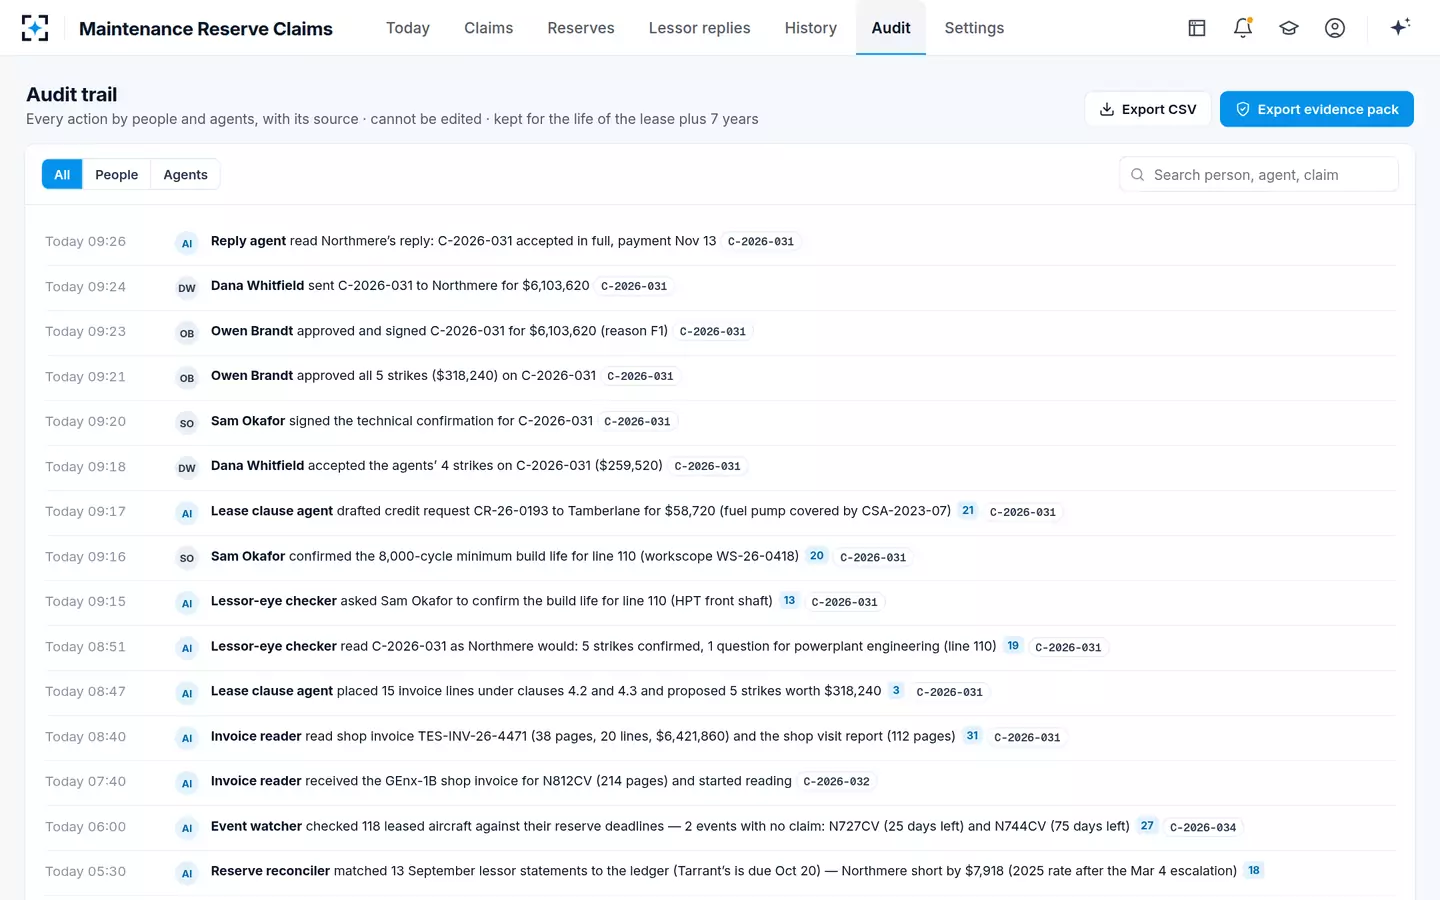Click the 'Today 05:30' timestamp

[86, 871]
